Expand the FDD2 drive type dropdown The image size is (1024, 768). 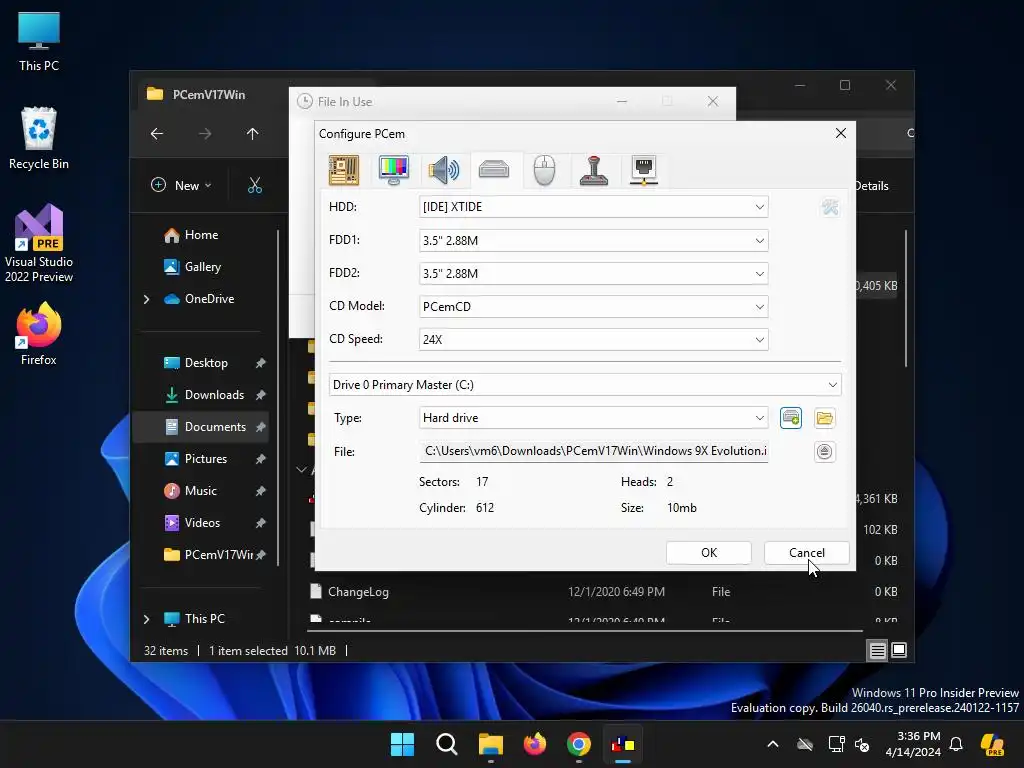pyautogui.click(x=593, y=274)
